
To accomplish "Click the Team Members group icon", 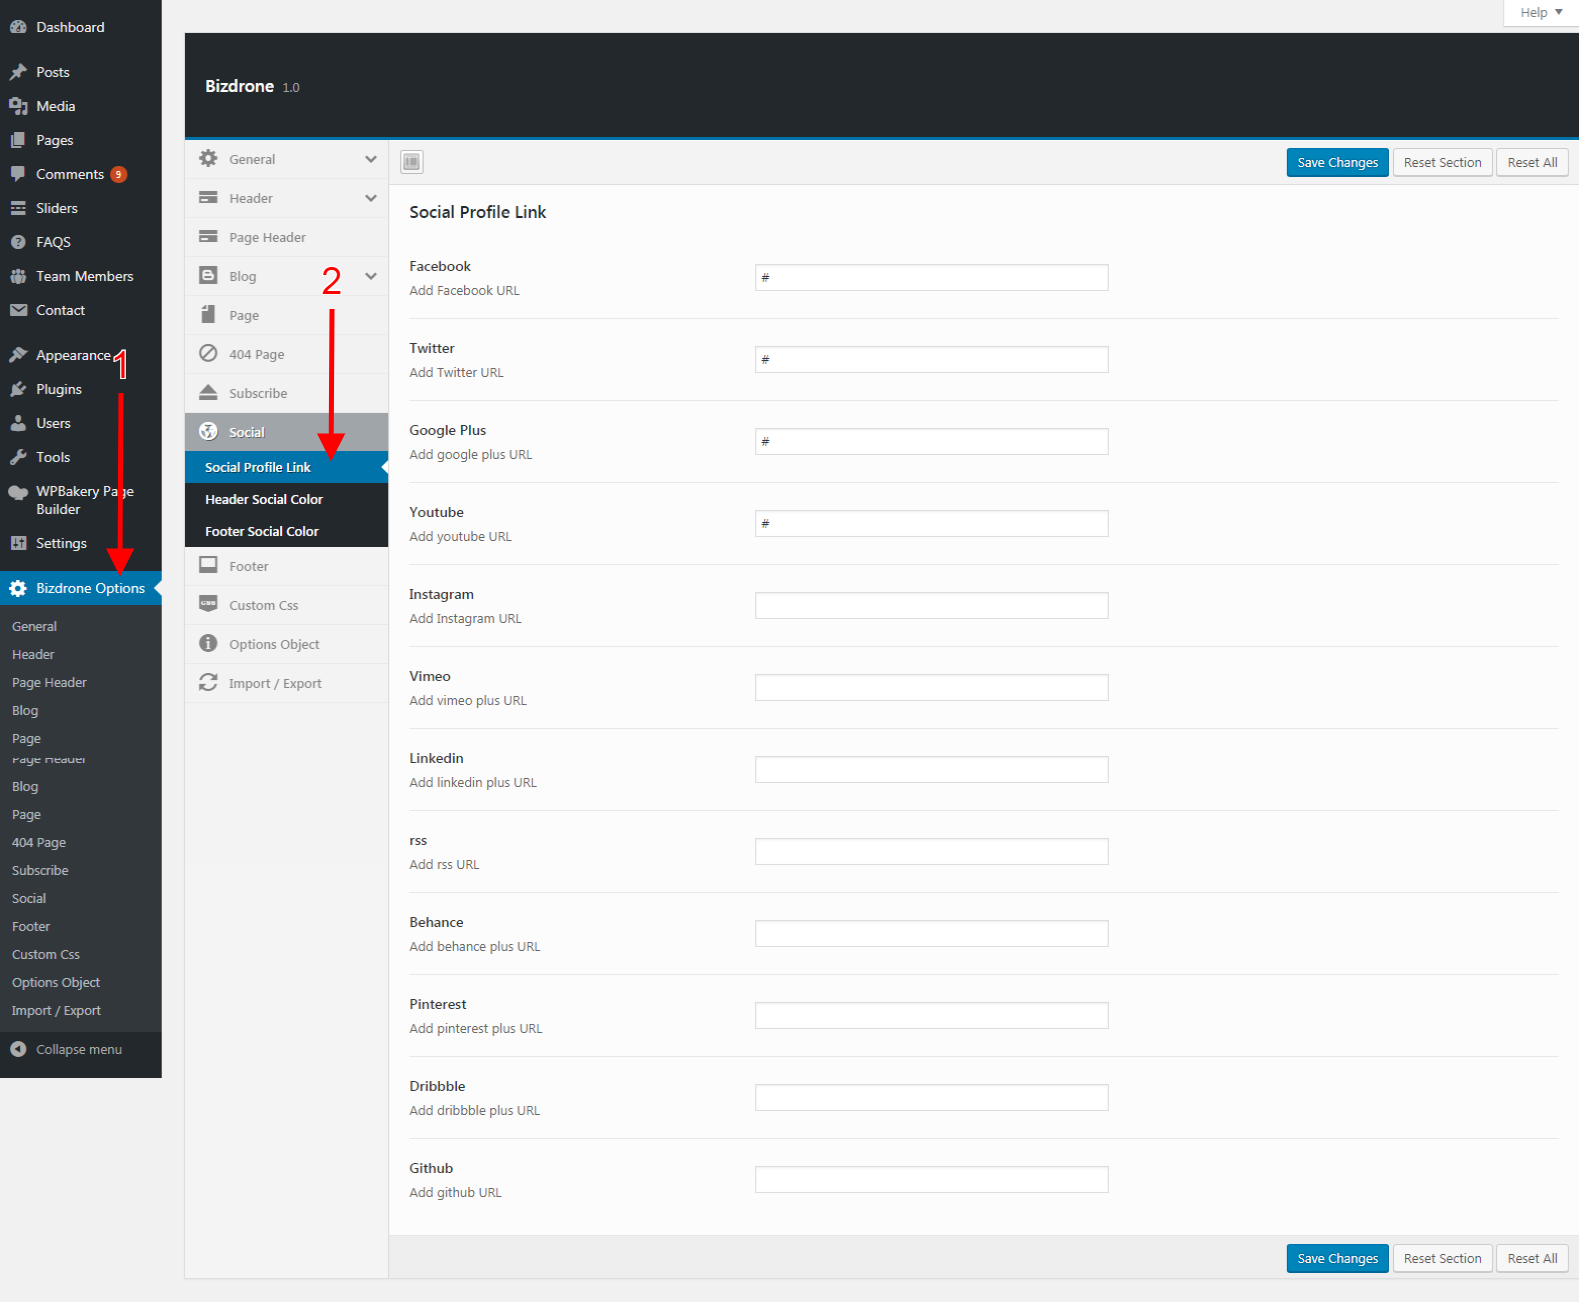I will coord(18,276).
